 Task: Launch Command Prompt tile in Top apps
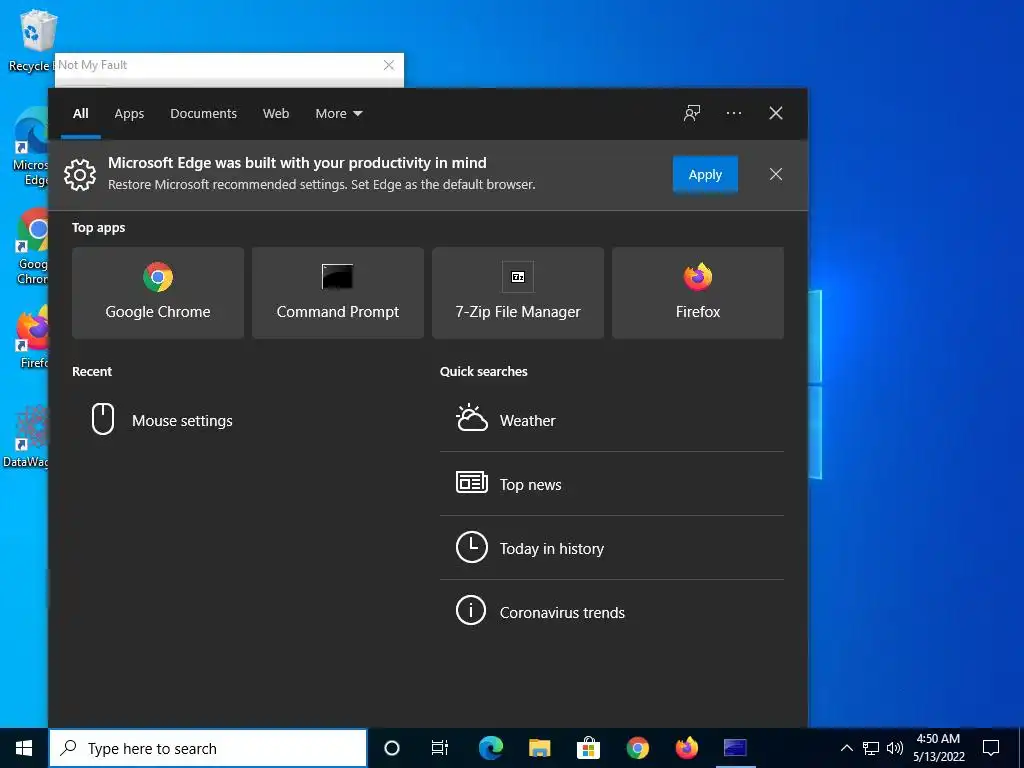pyautogui.click(x=338, y=293)
